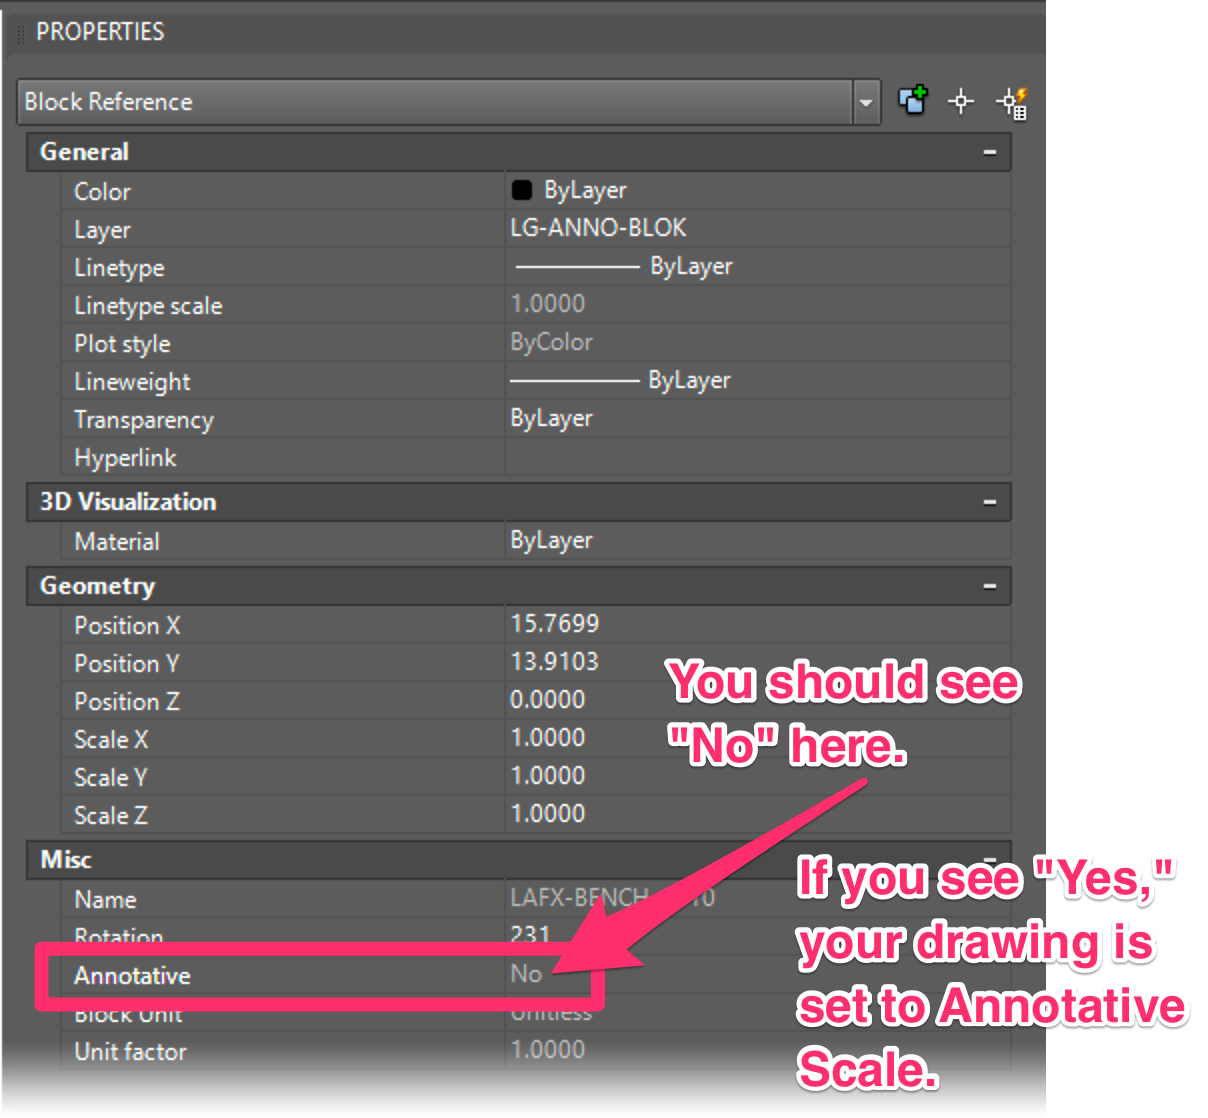The image size is (1208, 1118).
Task: Toggle PICKADD value icon
Action: (x=913, y=101)
